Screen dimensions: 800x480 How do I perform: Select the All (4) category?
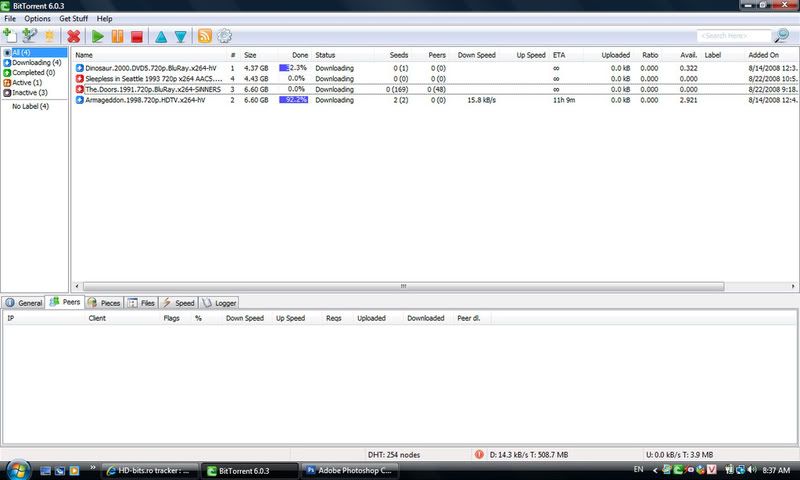[35, 52]
